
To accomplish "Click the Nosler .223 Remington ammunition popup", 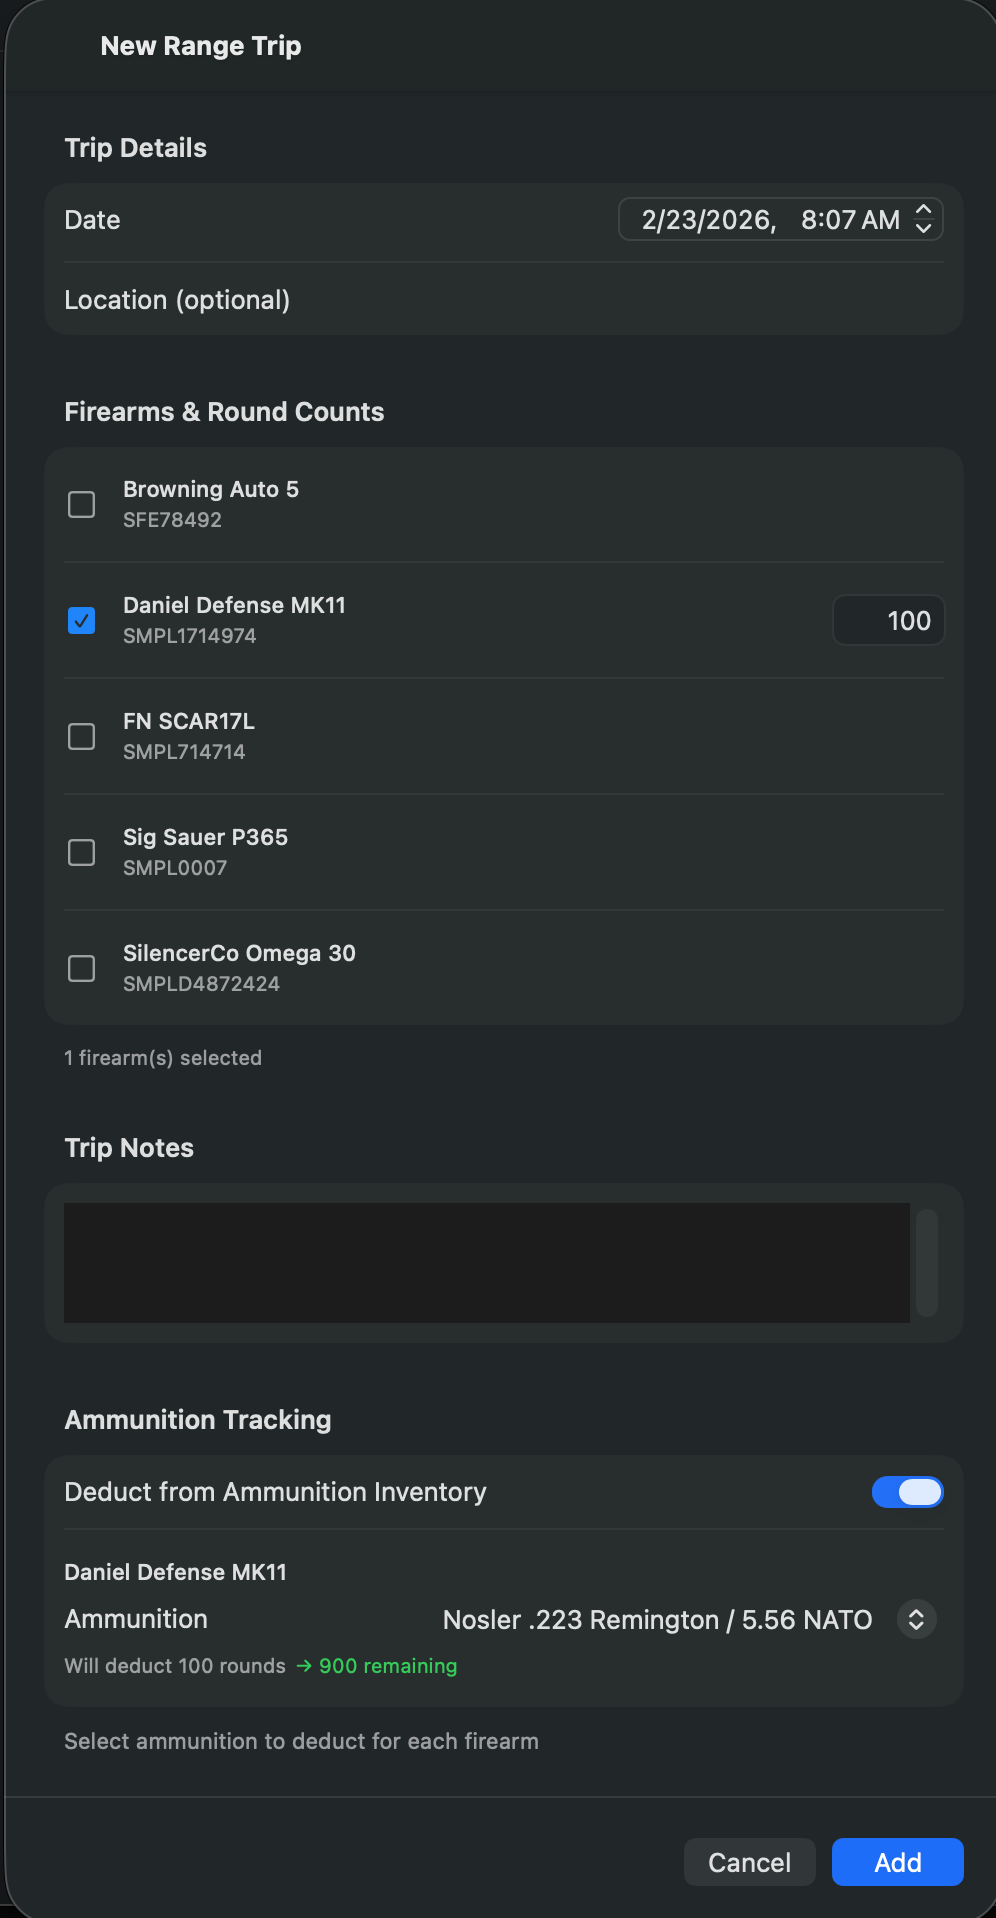I will (x=657, y=1619).
